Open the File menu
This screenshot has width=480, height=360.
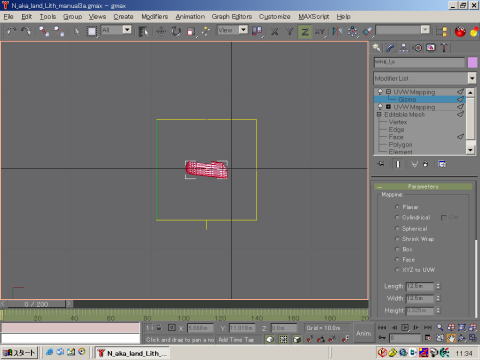click(x=8, y=16)
